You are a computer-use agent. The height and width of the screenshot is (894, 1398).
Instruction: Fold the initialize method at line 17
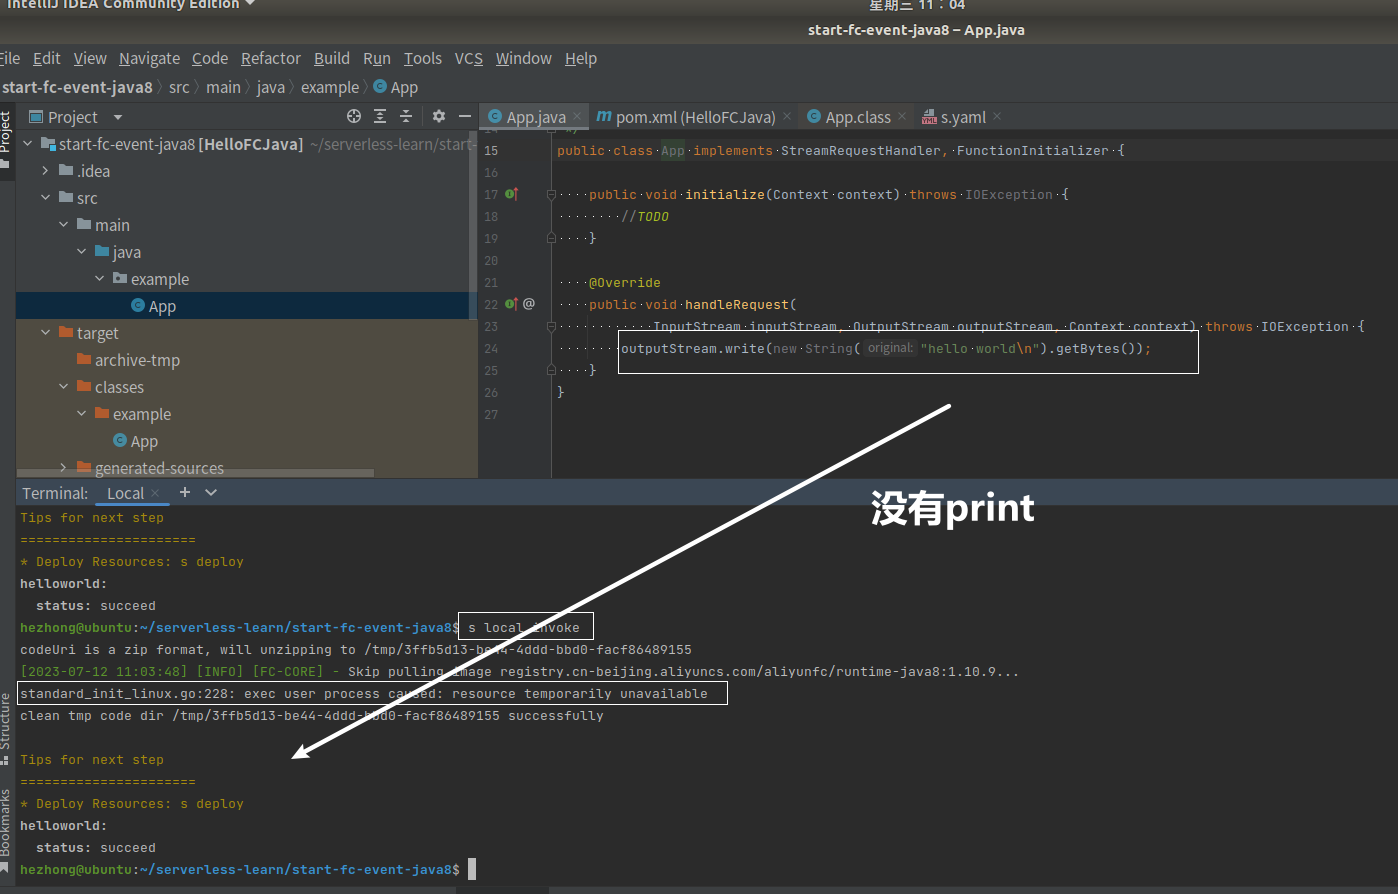click(x=551, y=195)
